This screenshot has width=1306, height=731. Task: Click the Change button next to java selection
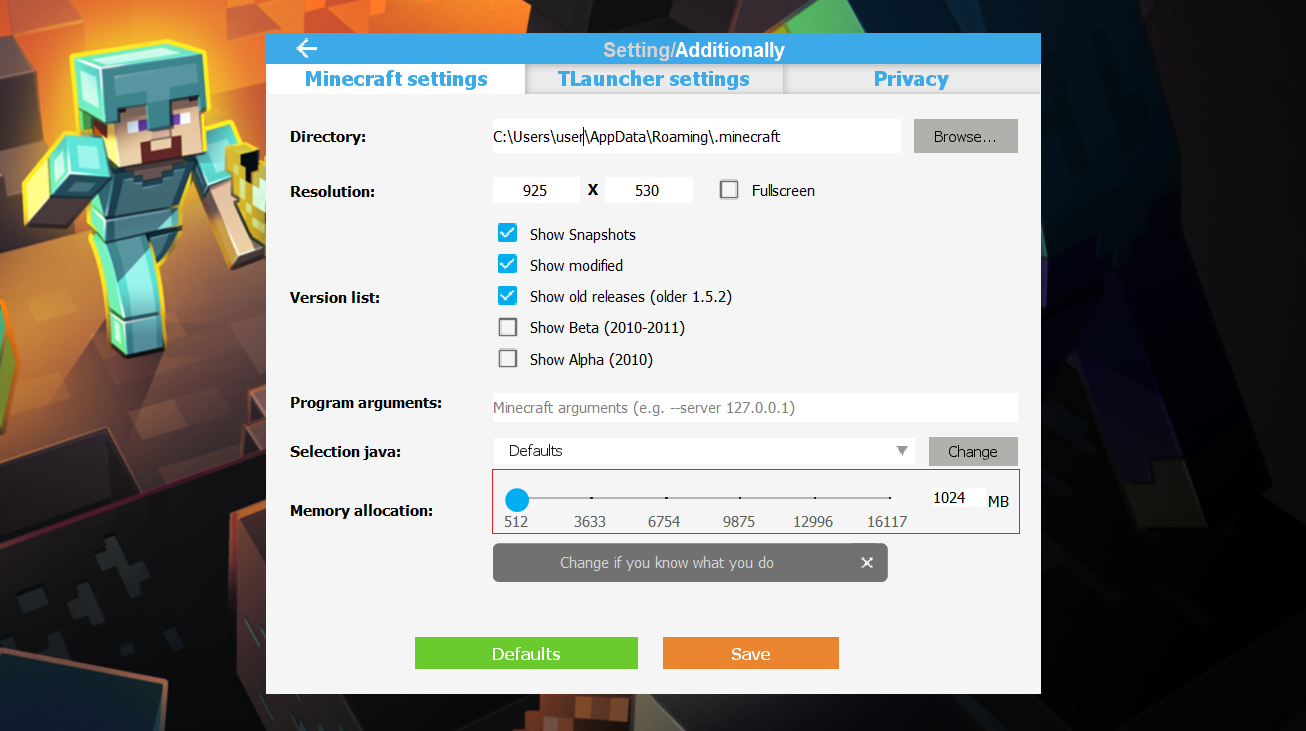click(973, 451)
